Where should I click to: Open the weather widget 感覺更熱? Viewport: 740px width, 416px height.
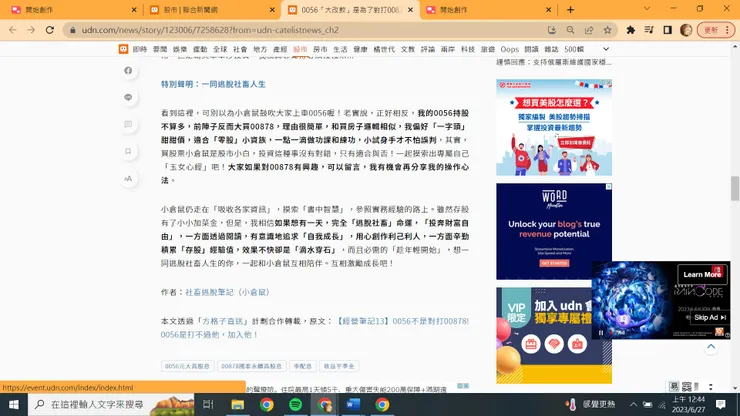(590, 405)
